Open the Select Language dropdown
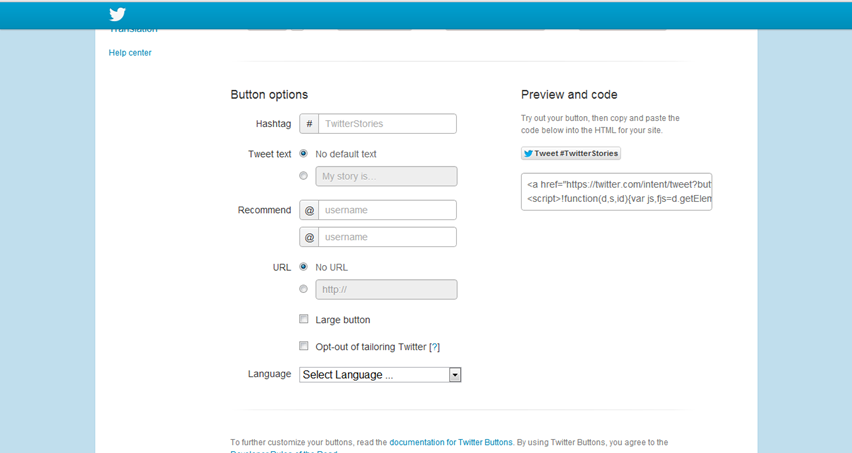852x453 pixels. [380, 375]
